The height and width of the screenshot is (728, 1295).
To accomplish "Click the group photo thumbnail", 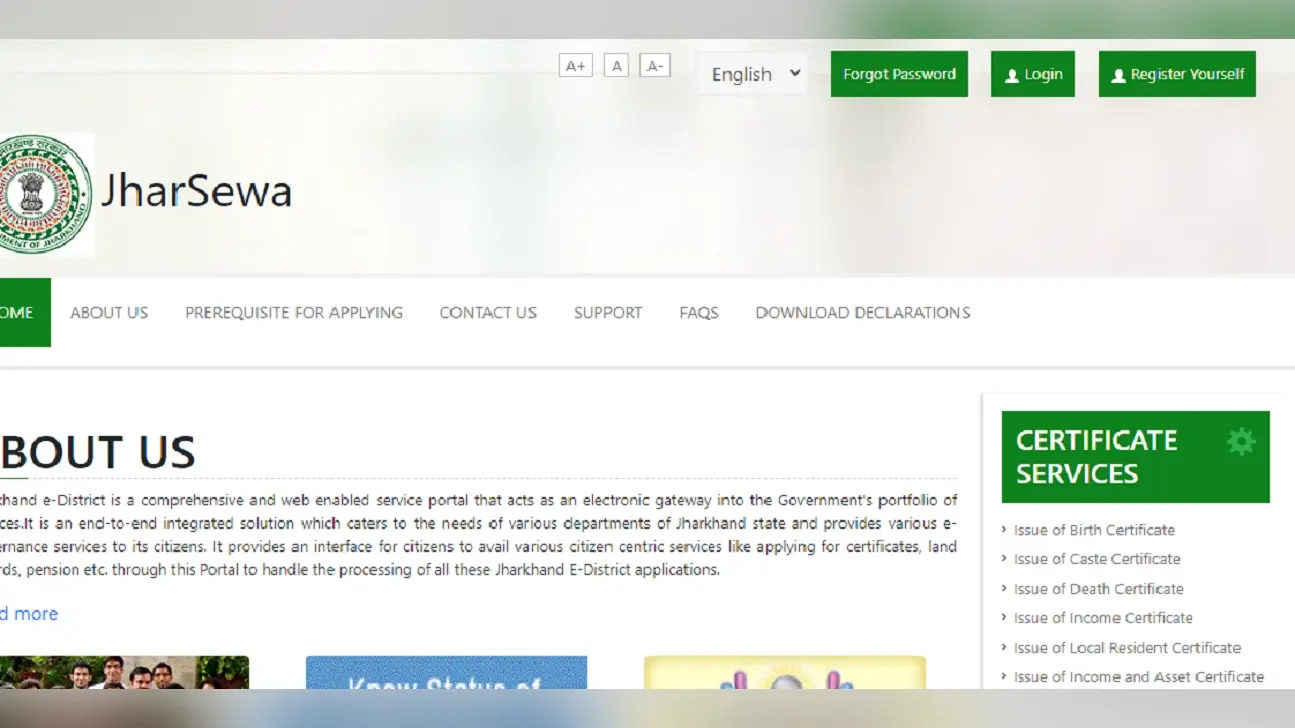I will coord(124,672).
